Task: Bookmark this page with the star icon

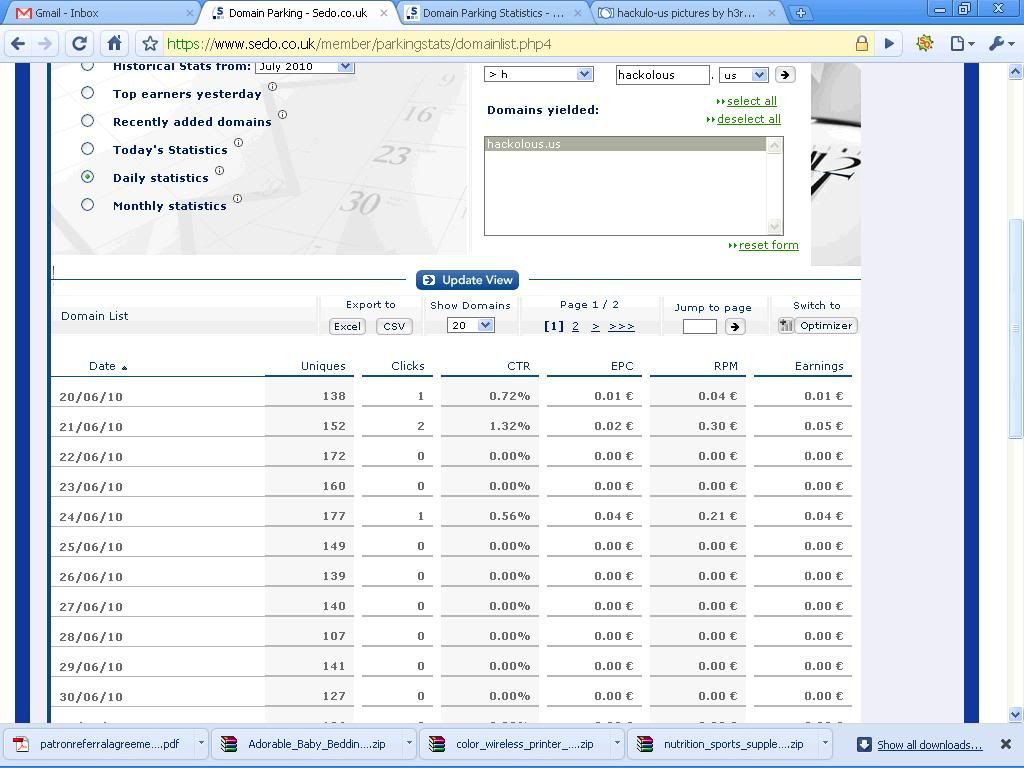Action: click(149, 43)
